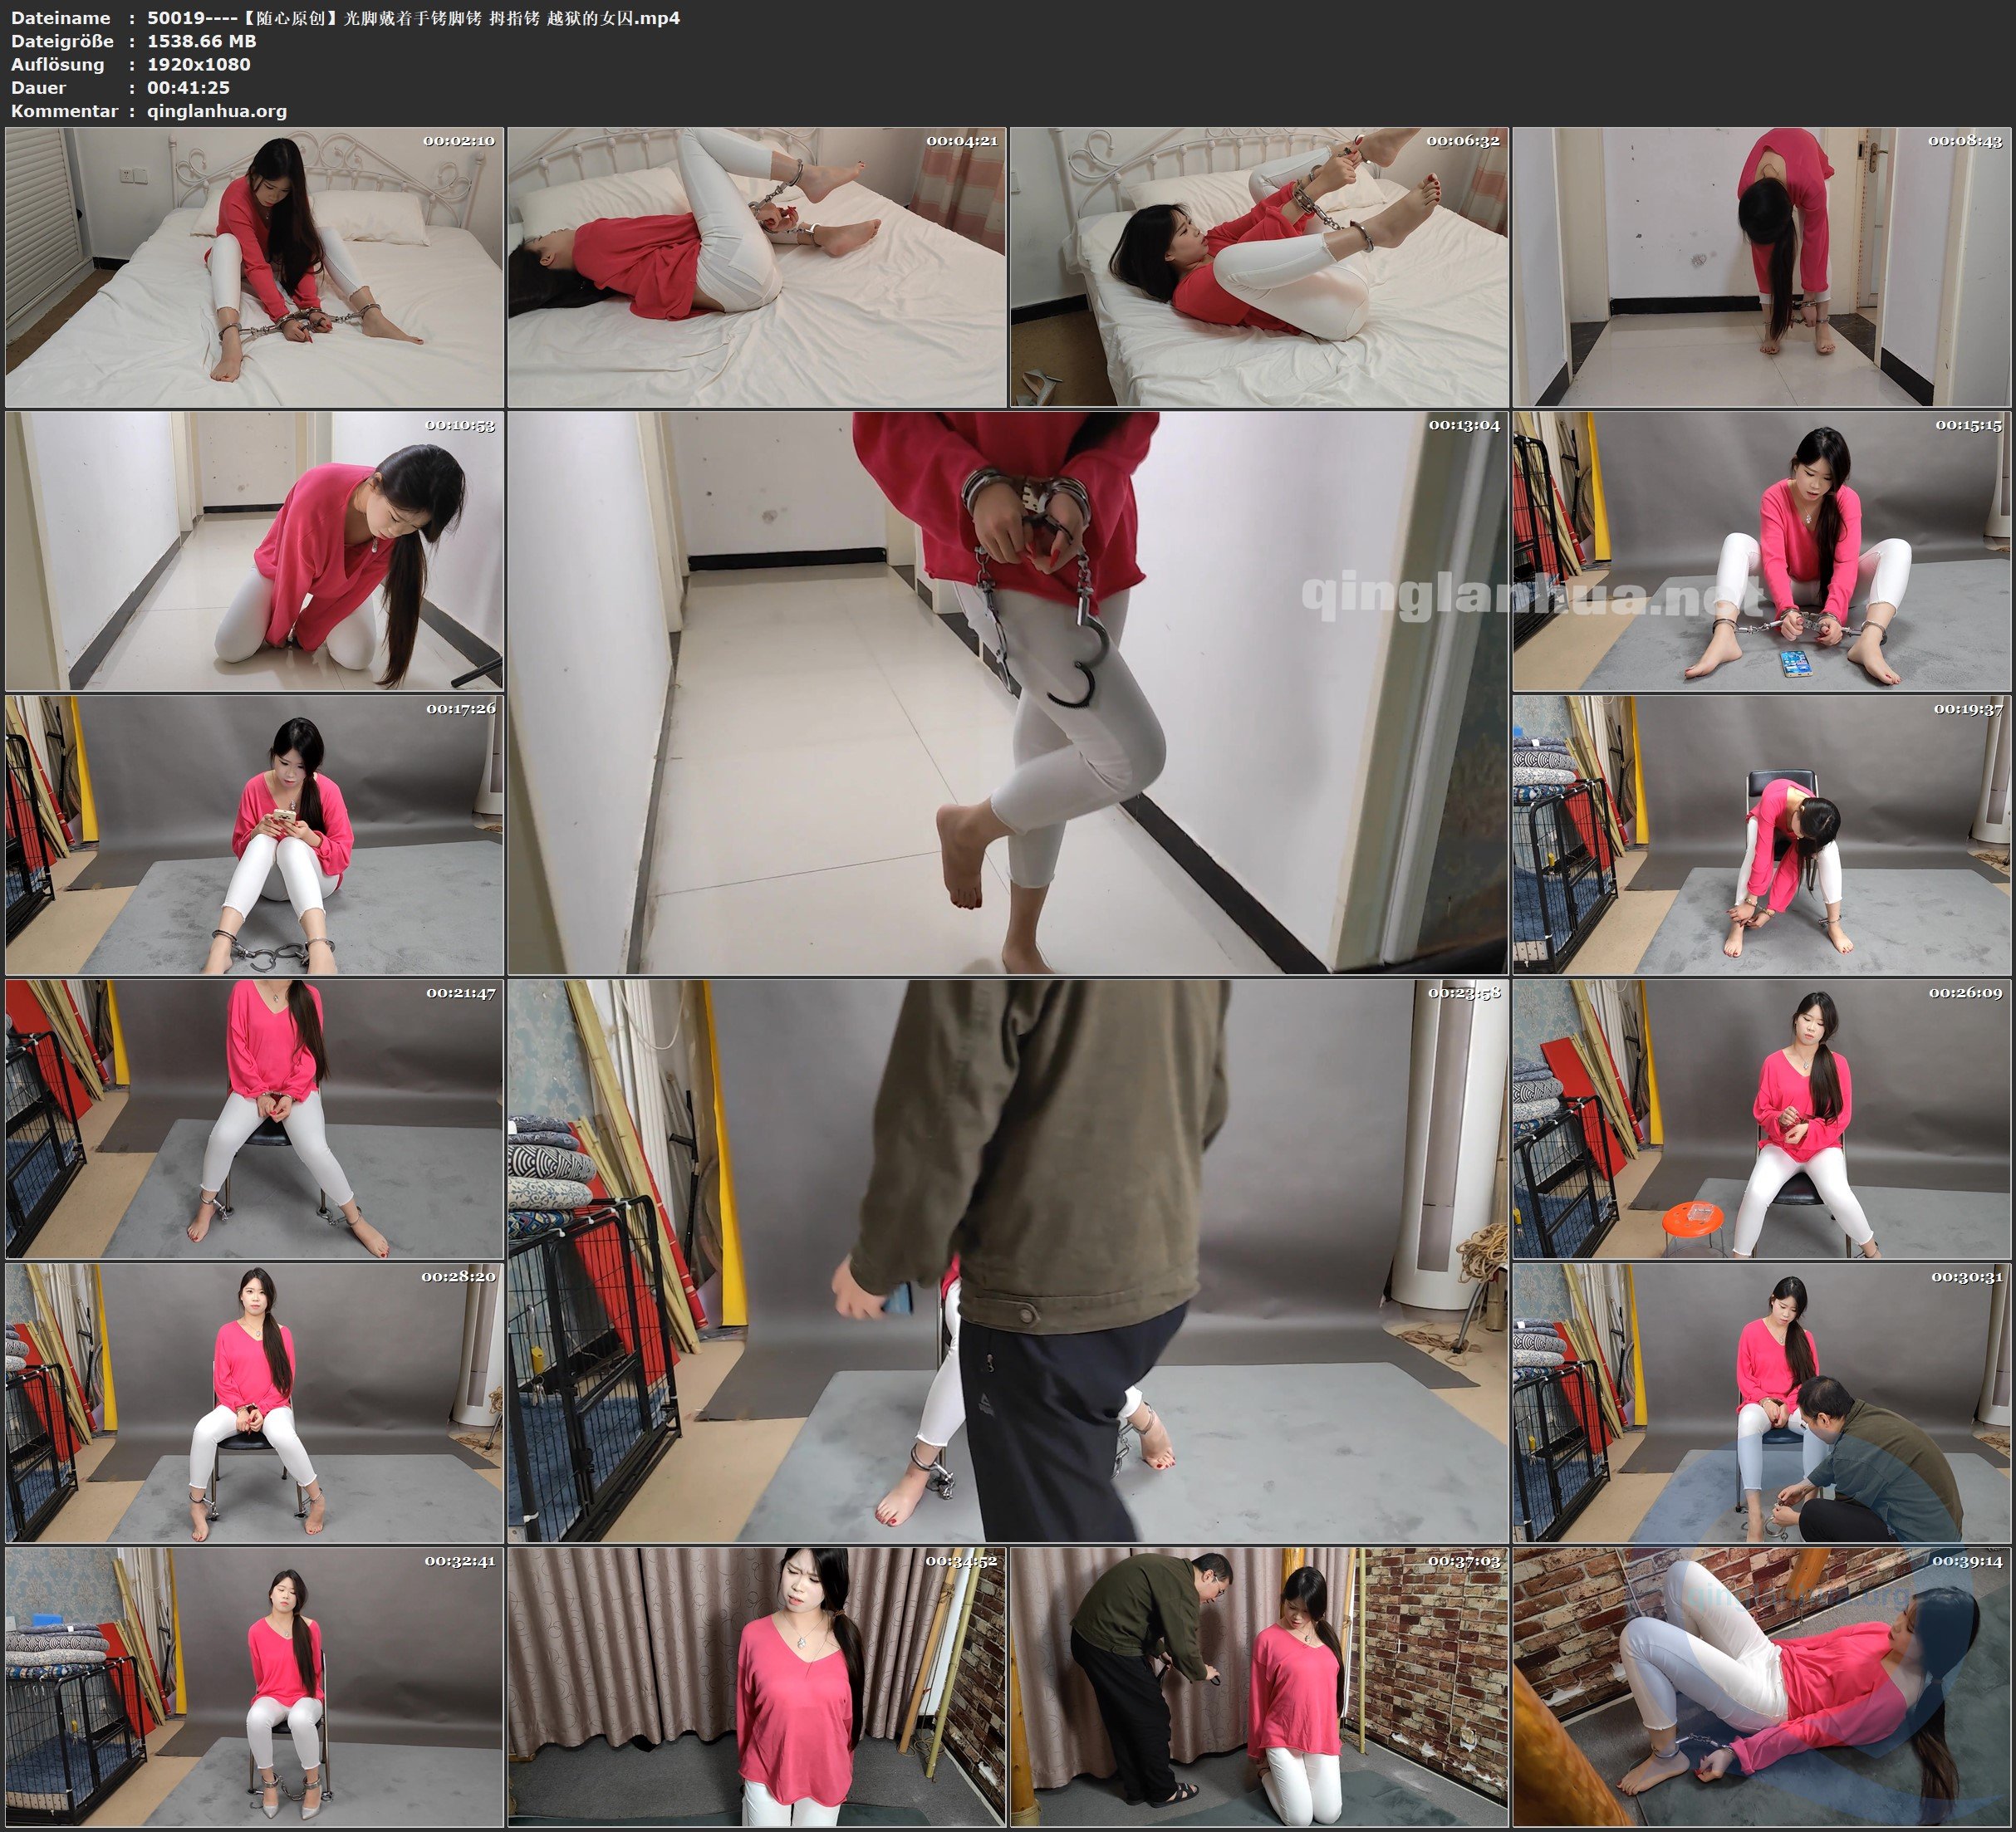Select the thumbnail timestamped 00:10:53
Image resolution: width=2016 pixels, height=1832 pixels.
(x=254, y=551)
